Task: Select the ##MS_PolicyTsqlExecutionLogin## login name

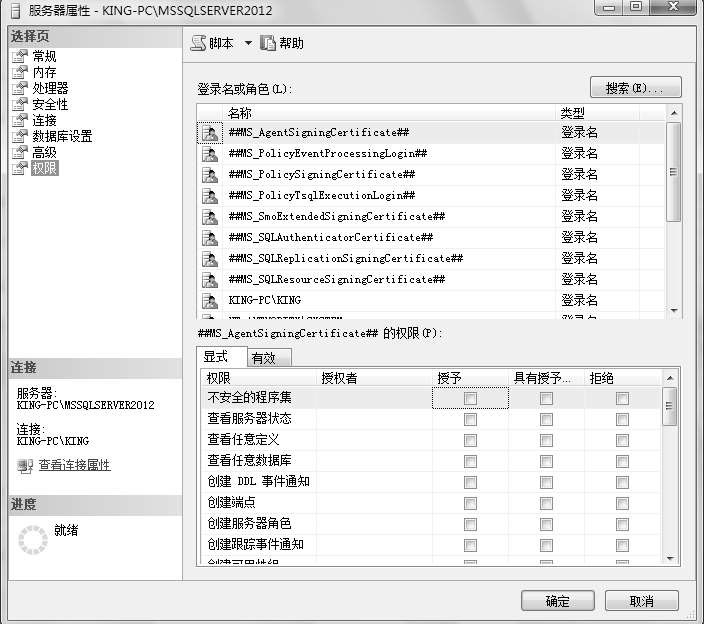Action: [322, 196]
